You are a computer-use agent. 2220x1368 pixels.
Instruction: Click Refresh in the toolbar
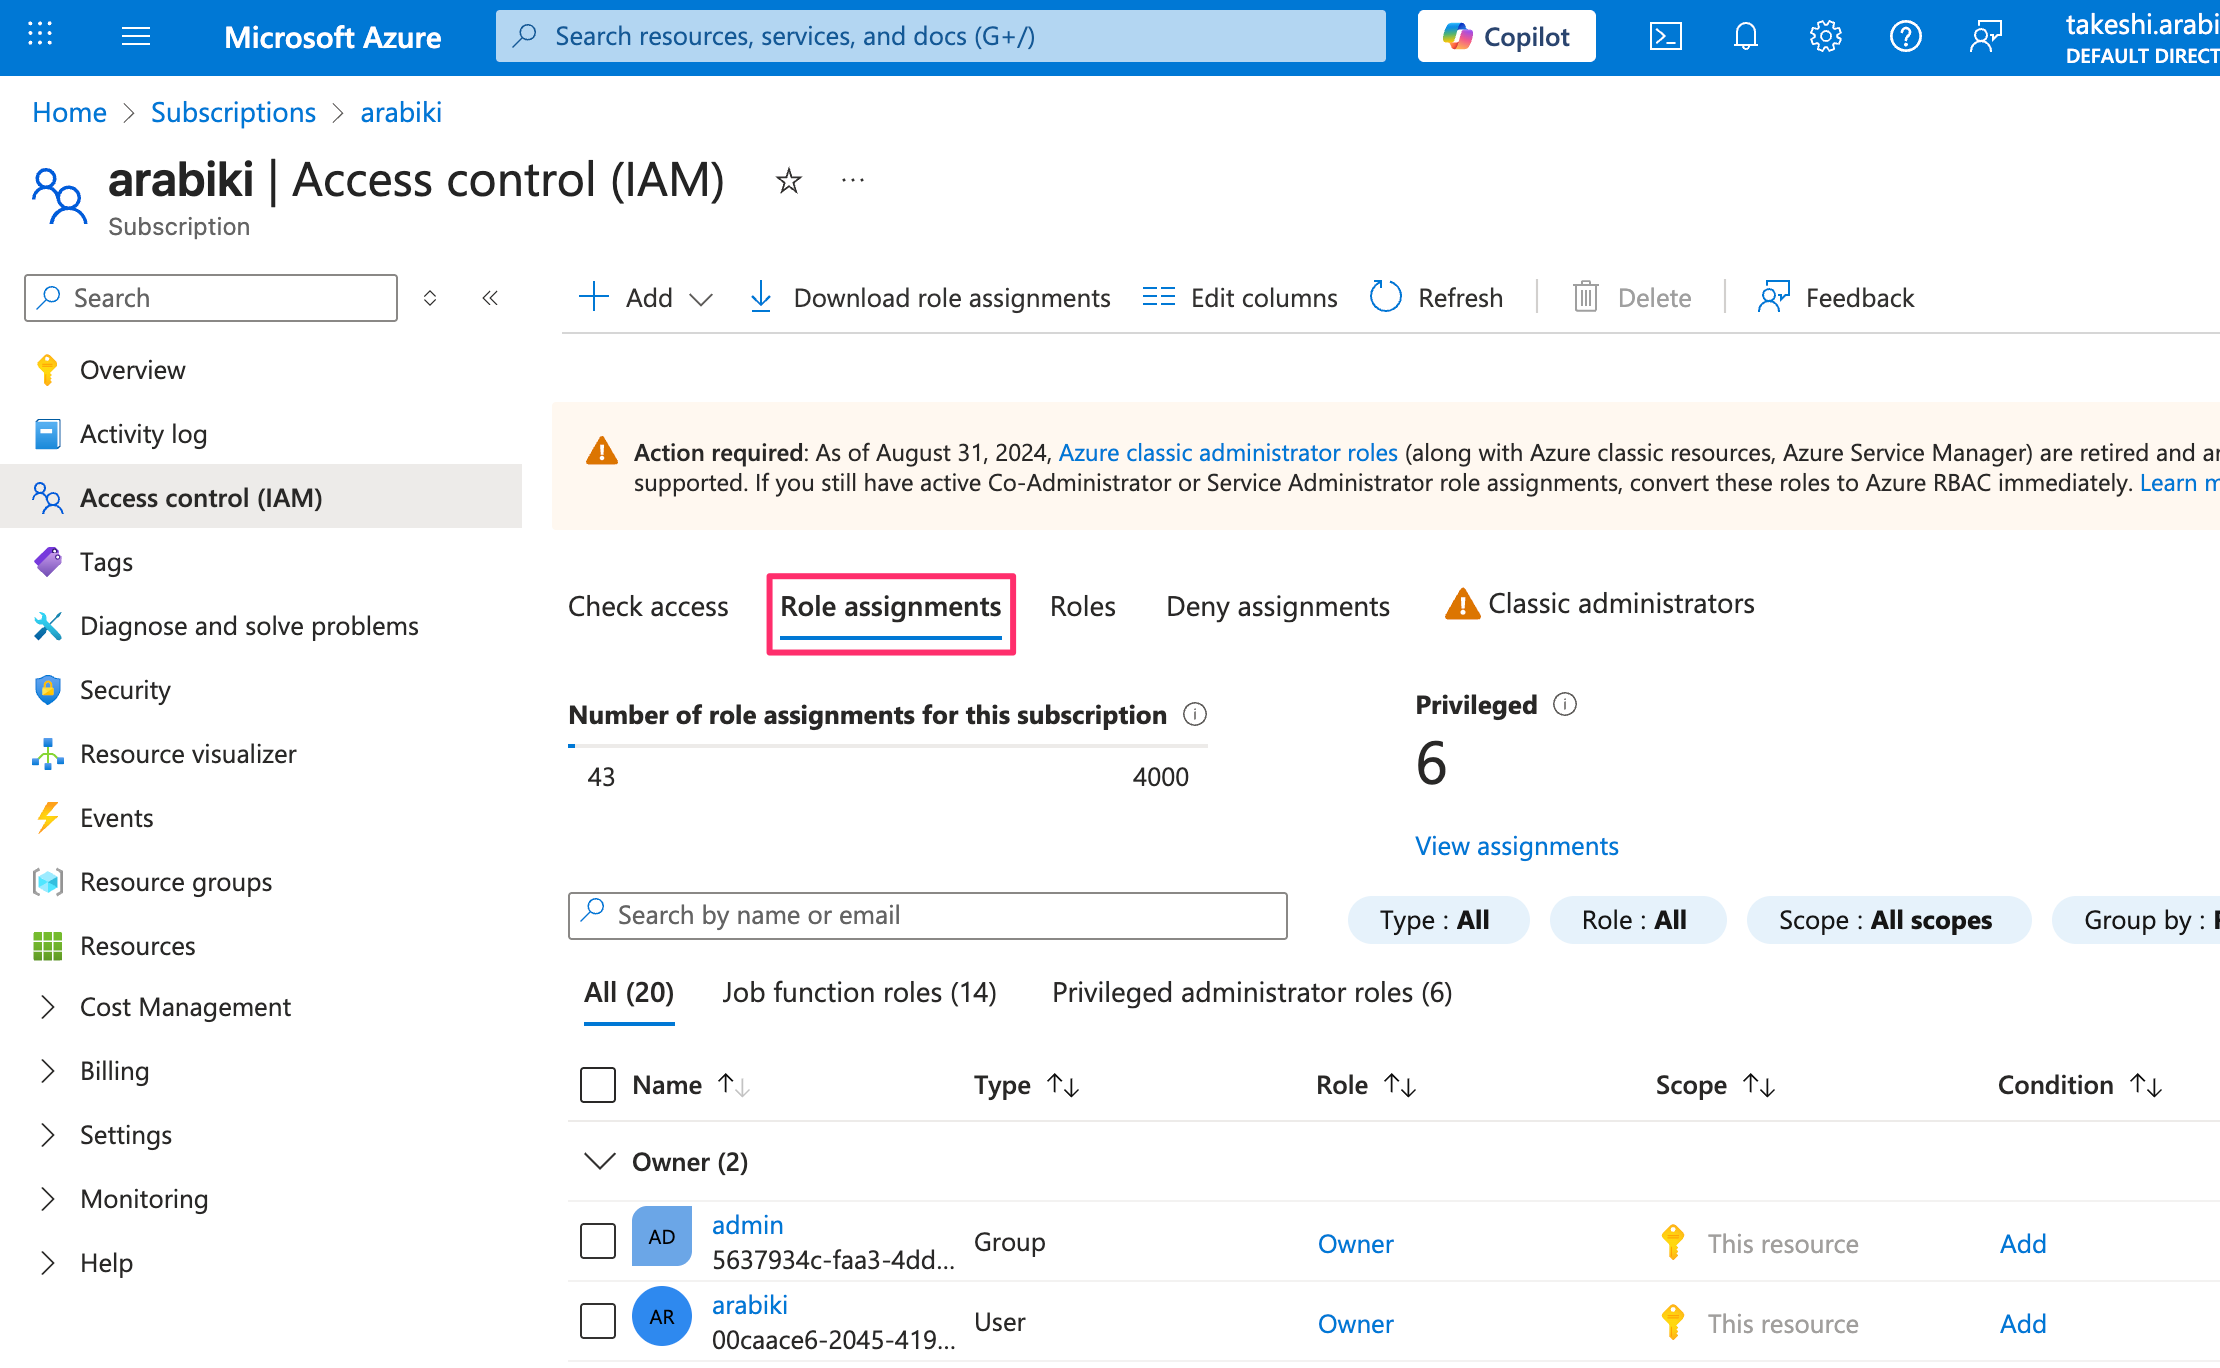[x=1437, y=298]
